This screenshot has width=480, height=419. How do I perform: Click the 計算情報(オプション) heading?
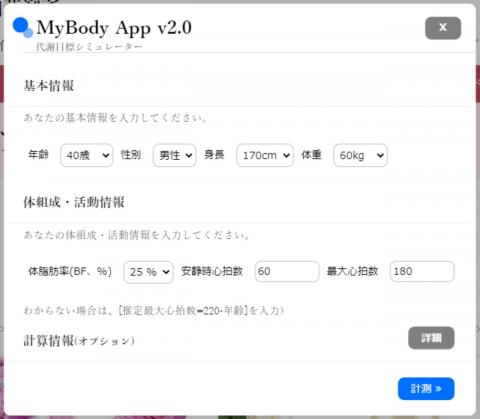point(79,341)
